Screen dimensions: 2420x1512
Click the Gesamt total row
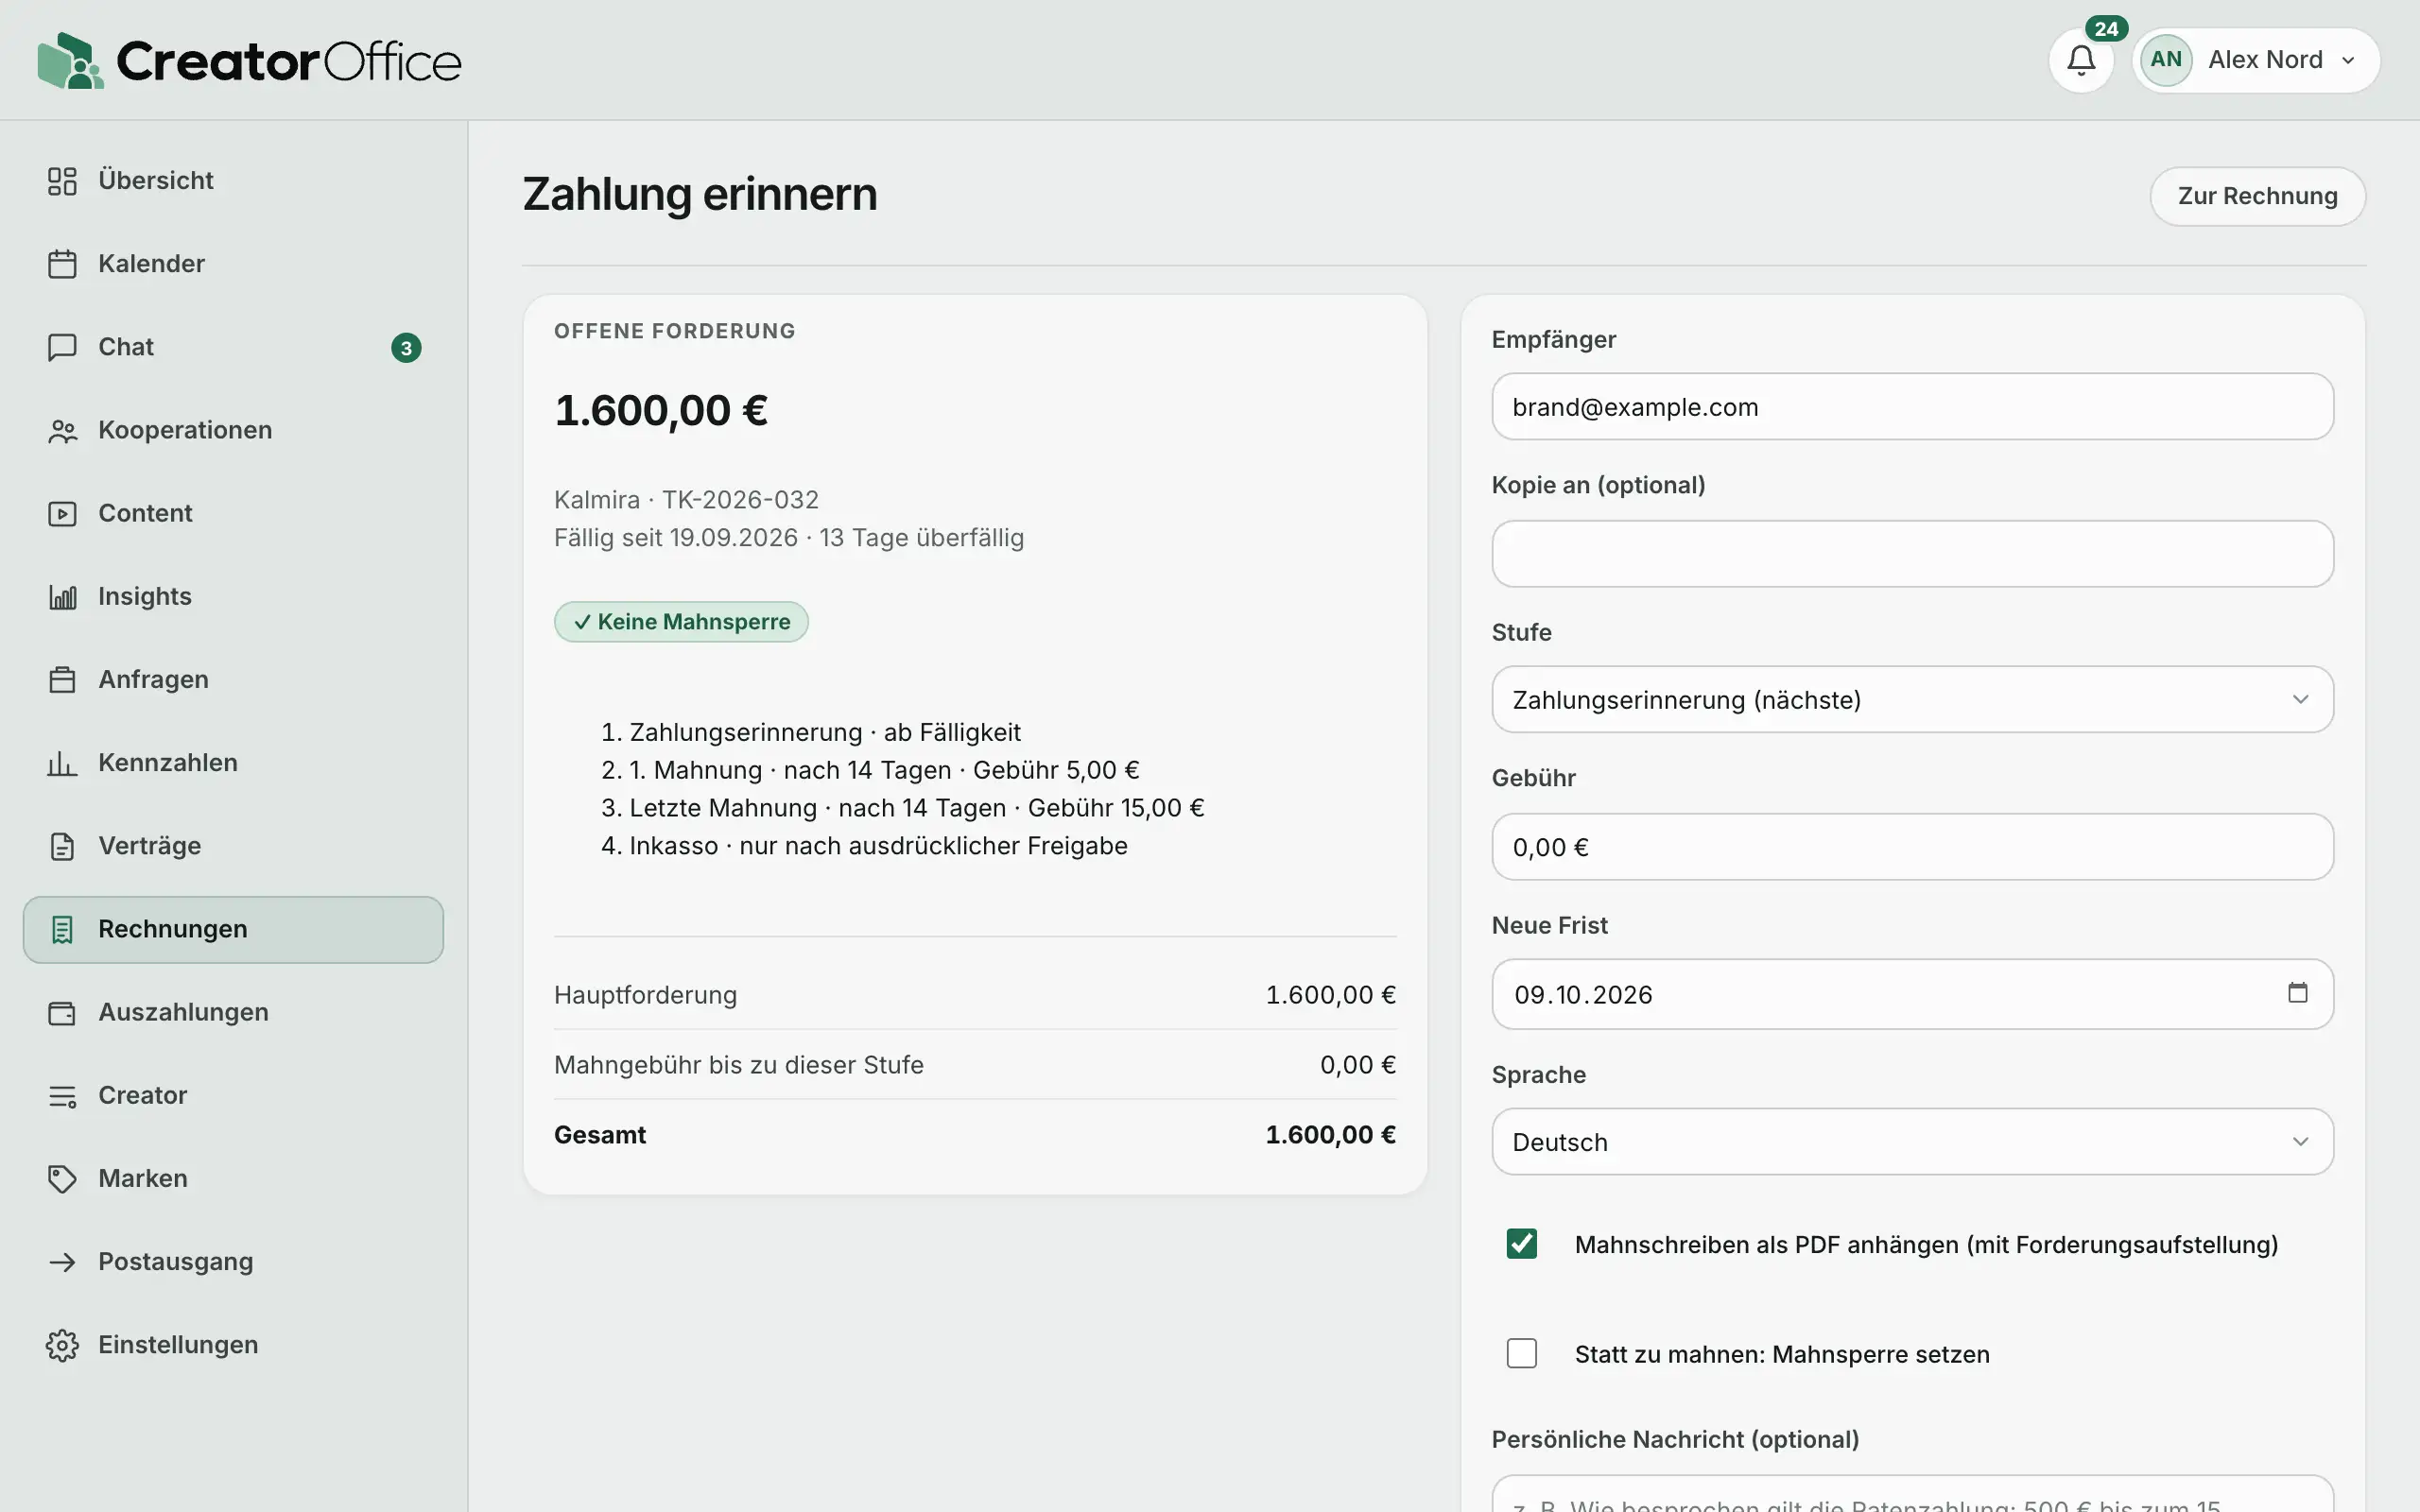[974, 1135]
